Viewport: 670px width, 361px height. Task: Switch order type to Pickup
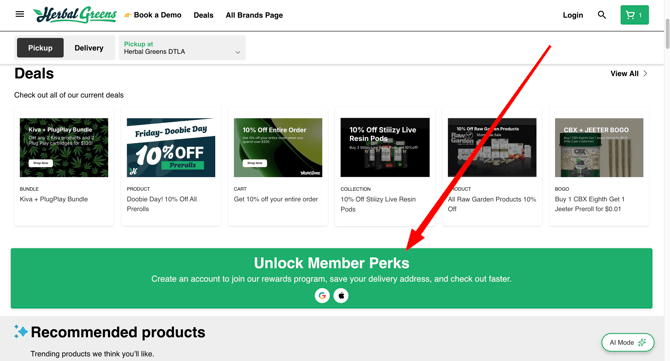pyautogui.click(x=40, y=48)
